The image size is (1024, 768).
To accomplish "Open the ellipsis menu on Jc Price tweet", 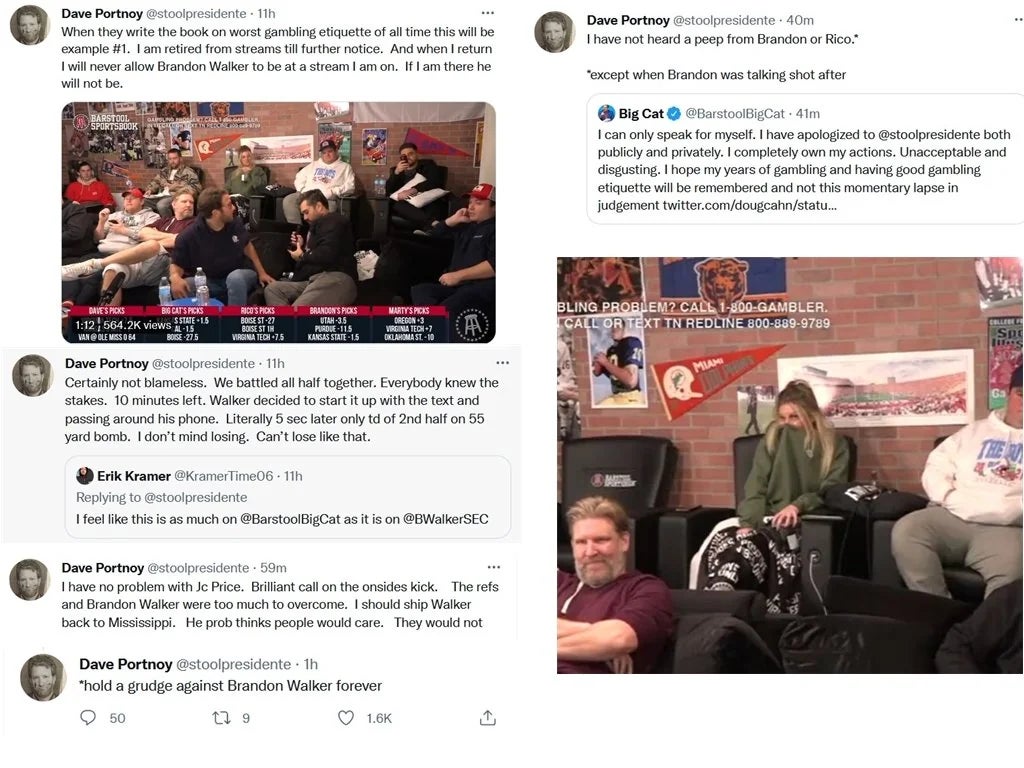I will click(x=494, y=567).
